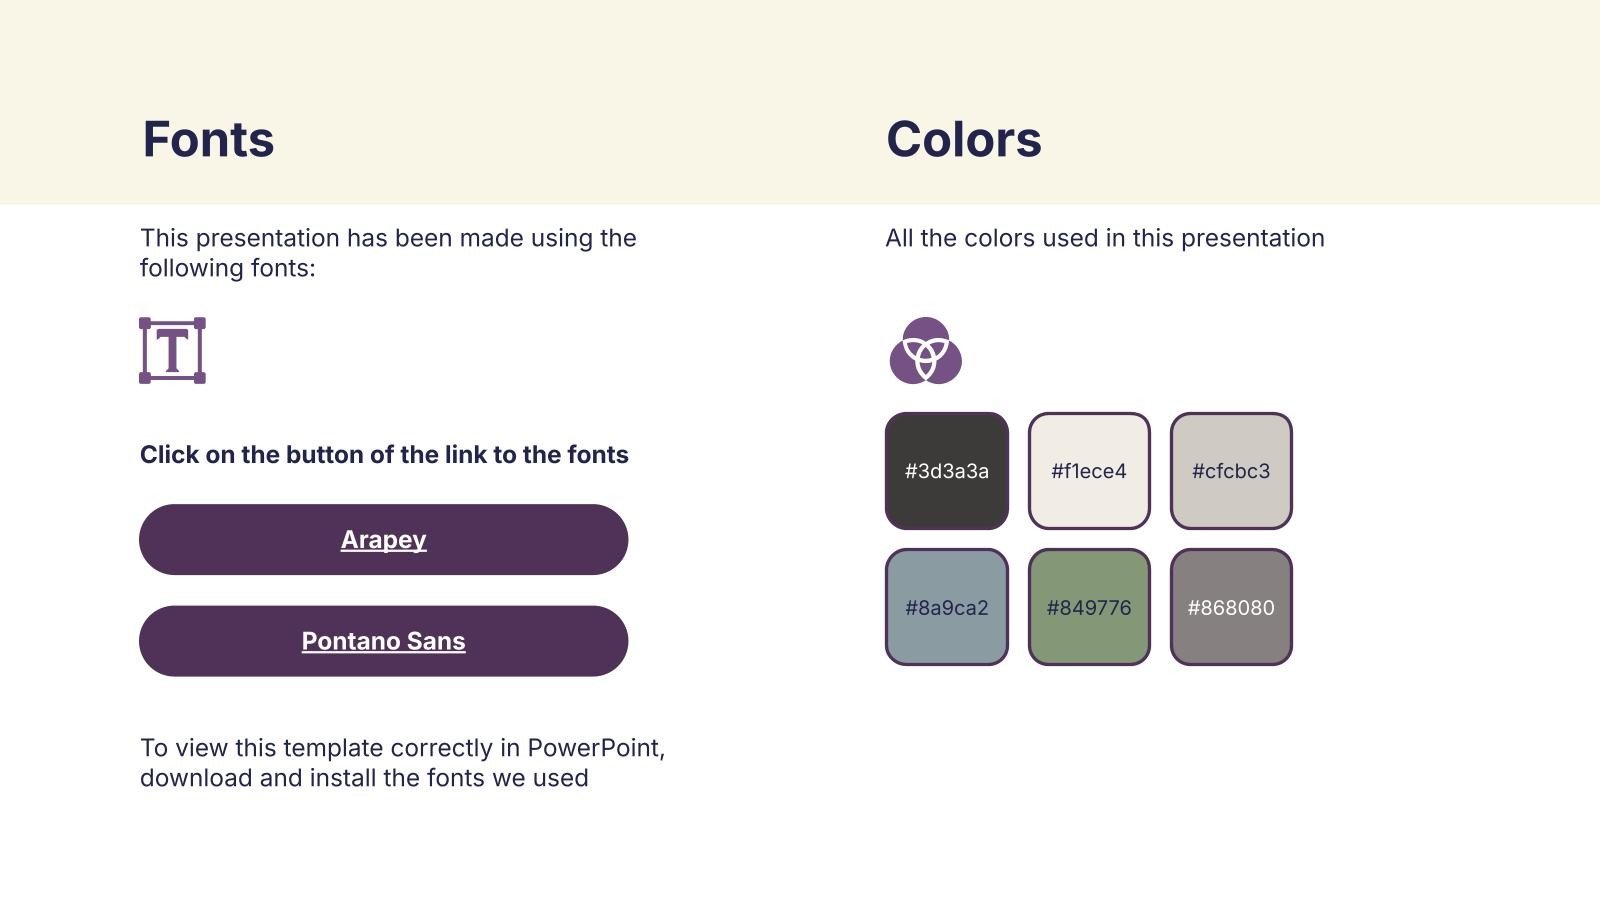Click the 'download and install the fonts' line

pyautogui.click(x=364, y=778)
